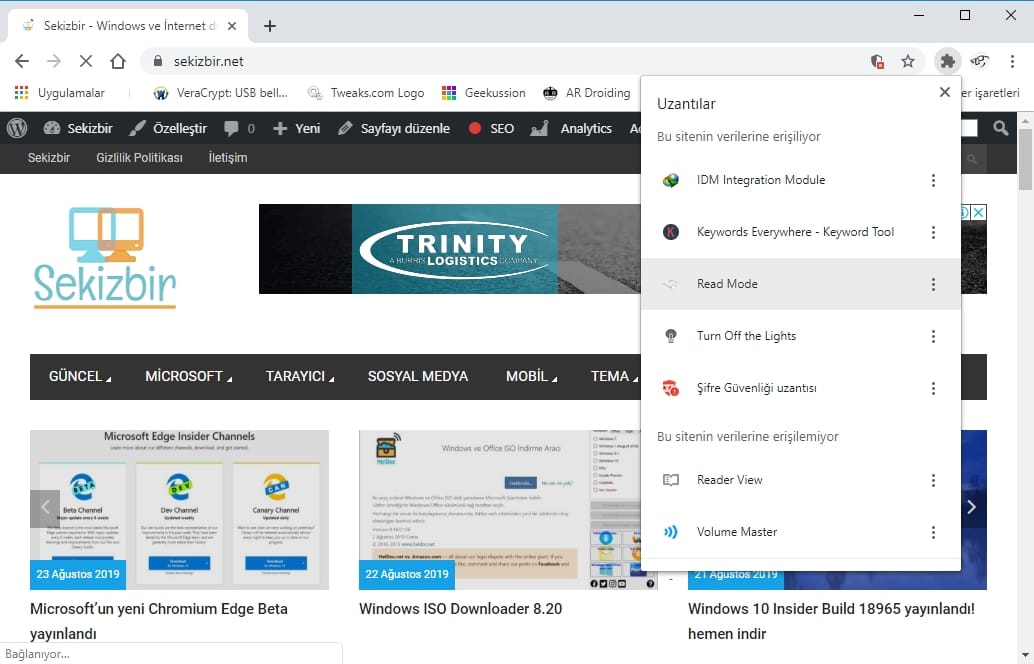Open the comments bubble in admin bar
This screenshot has height=664, width=1034.
tap(239, 129)
